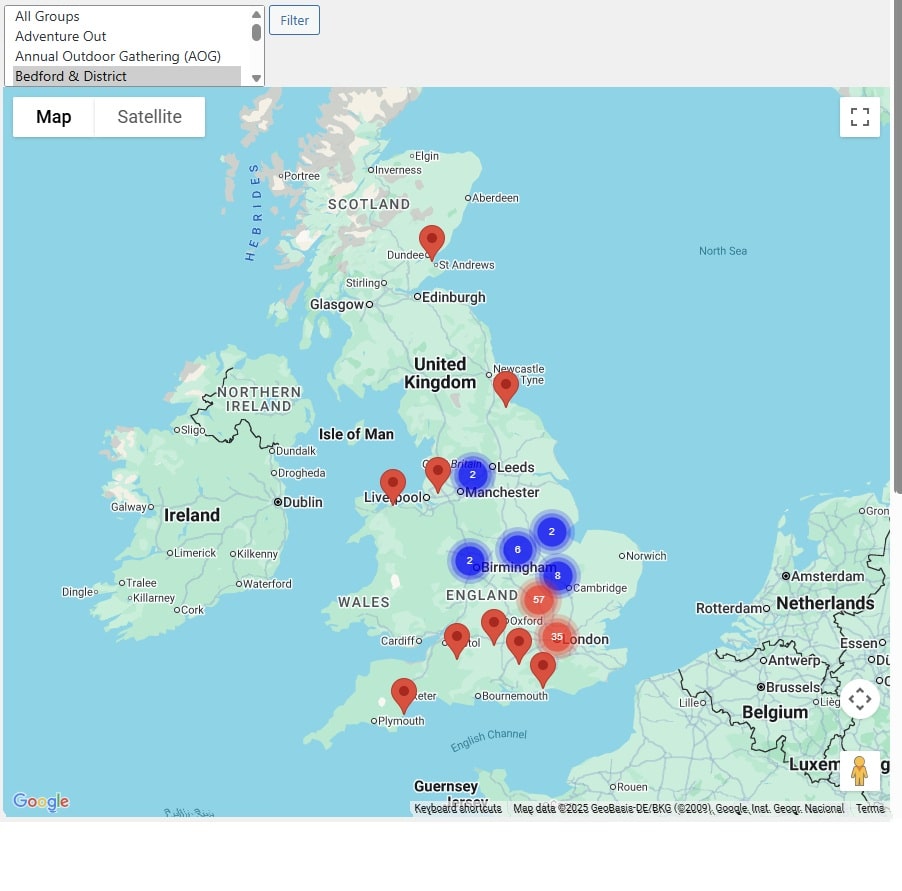Screen dimensions: 902x891
Task: Open map camera controls
Action: click(859, 699)
